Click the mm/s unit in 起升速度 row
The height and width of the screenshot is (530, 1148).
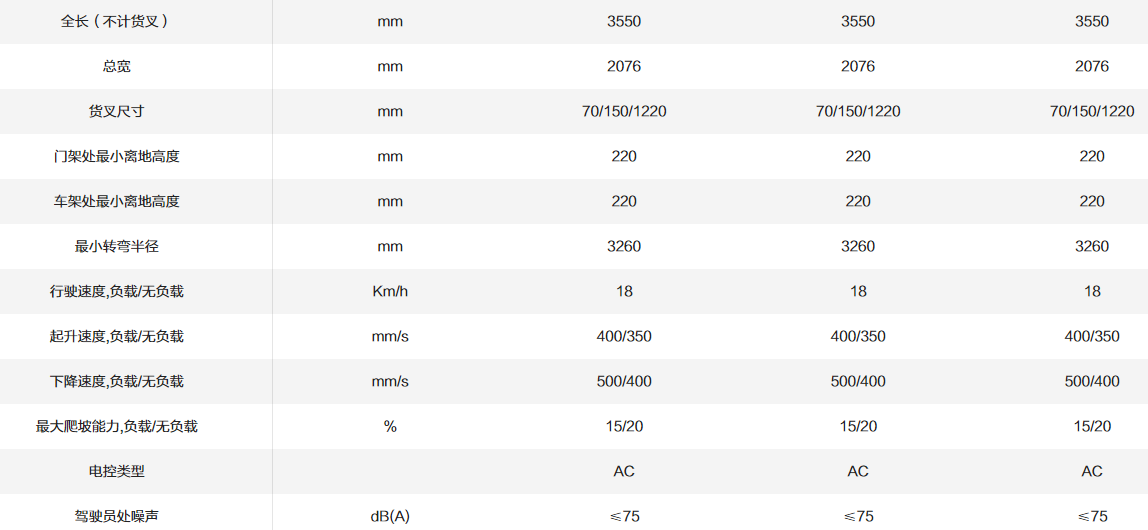tap(390, 336)
